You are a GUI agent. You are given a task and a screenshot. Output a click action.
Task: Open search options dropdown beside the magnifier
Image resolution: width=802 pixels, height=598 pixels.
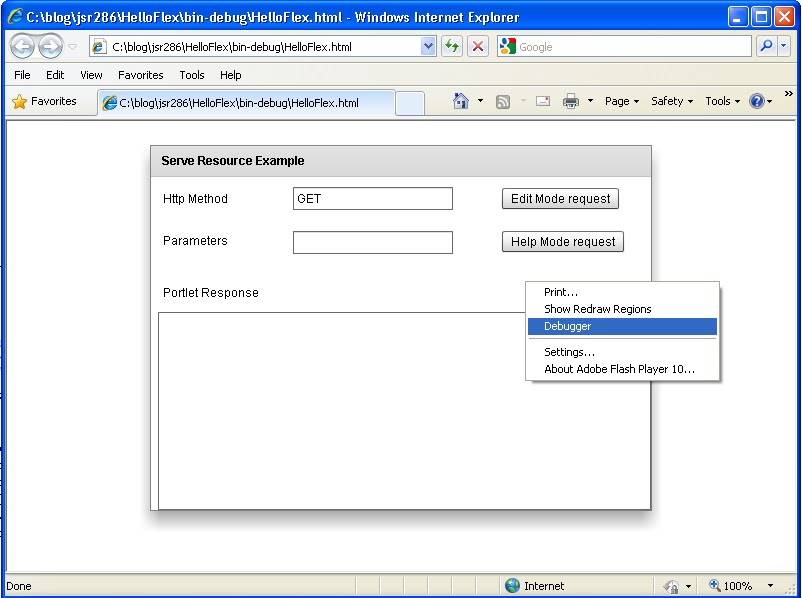(x=784, y=47)
